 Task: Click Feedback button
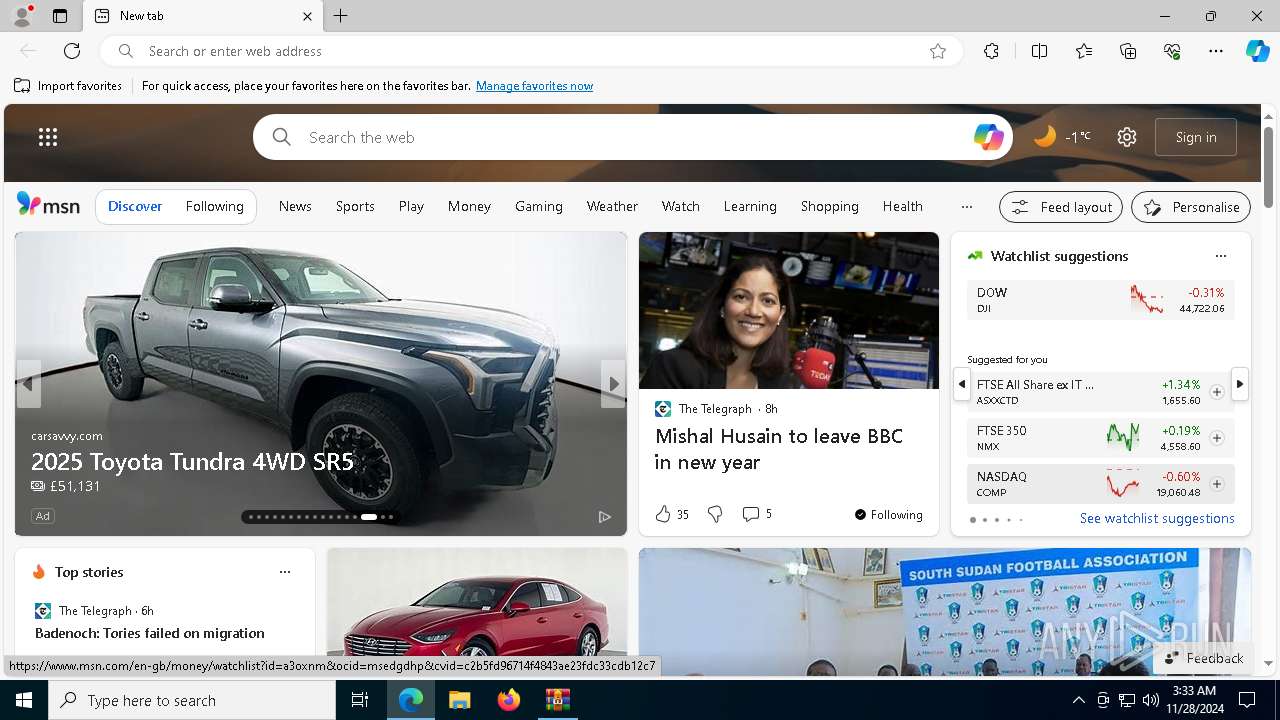click(1204, 658)
